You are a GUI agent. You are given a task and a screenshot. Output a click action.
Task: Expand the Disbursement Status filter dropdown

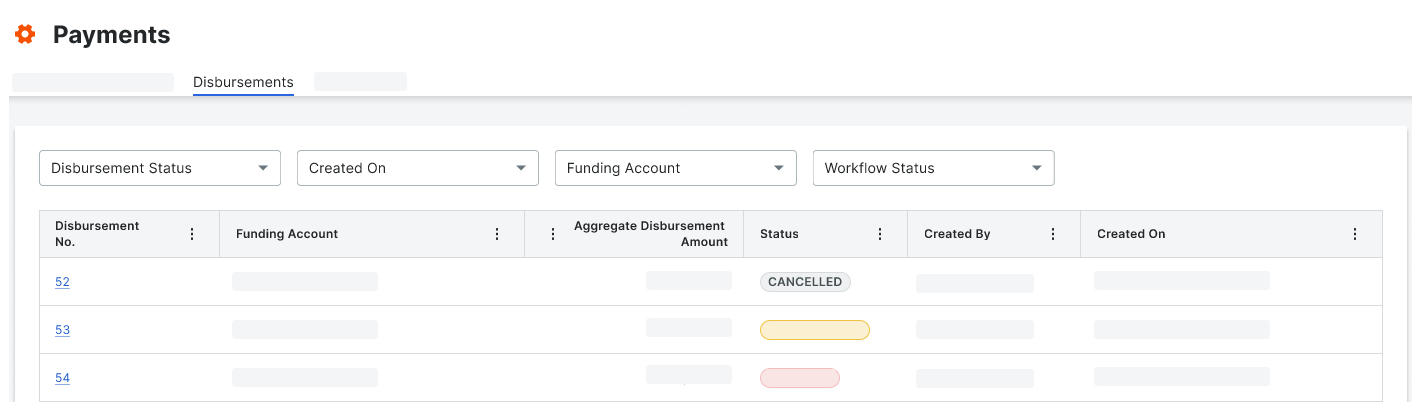point(160,168)
